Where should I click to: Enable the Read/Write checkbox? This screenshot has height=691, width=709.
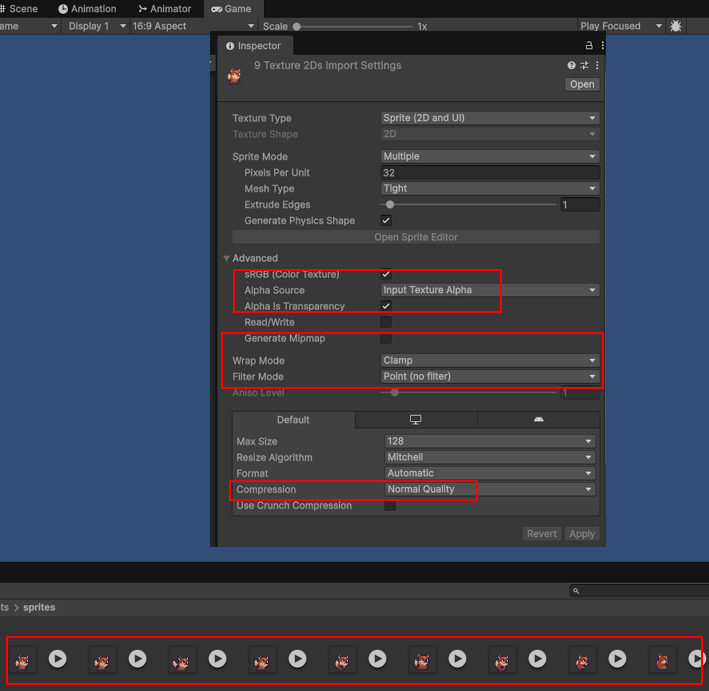[x=386, y=323]
